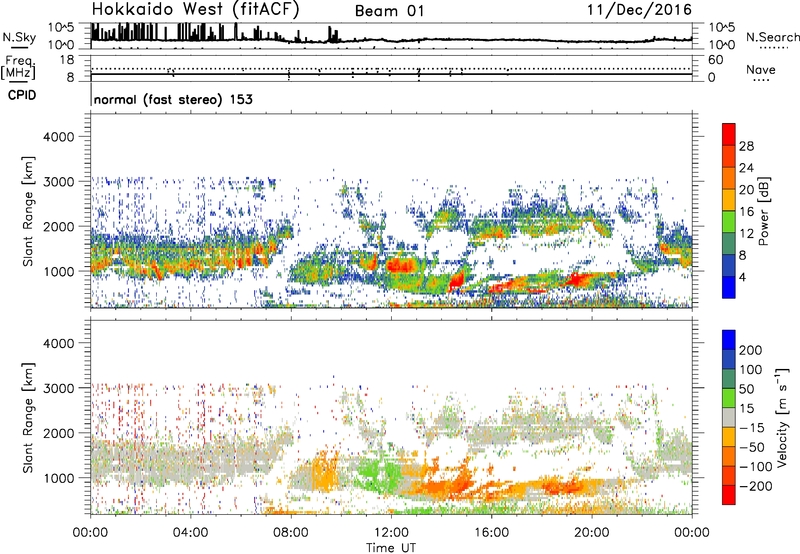Image resolution: width=800 pixels, height=554 pixels.
Task: Click the velocity panel 'Slant Range [km]' label
Action: coord(28,418)
